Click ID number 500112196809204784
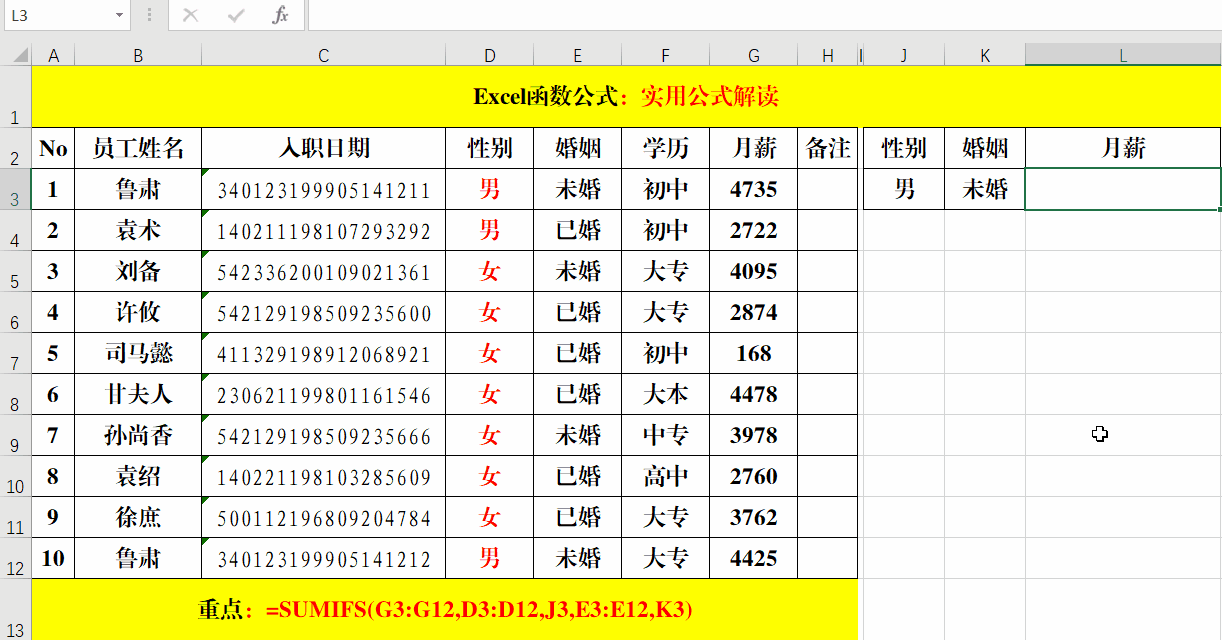Screen dimensions: 1222x640 point(324,517)
